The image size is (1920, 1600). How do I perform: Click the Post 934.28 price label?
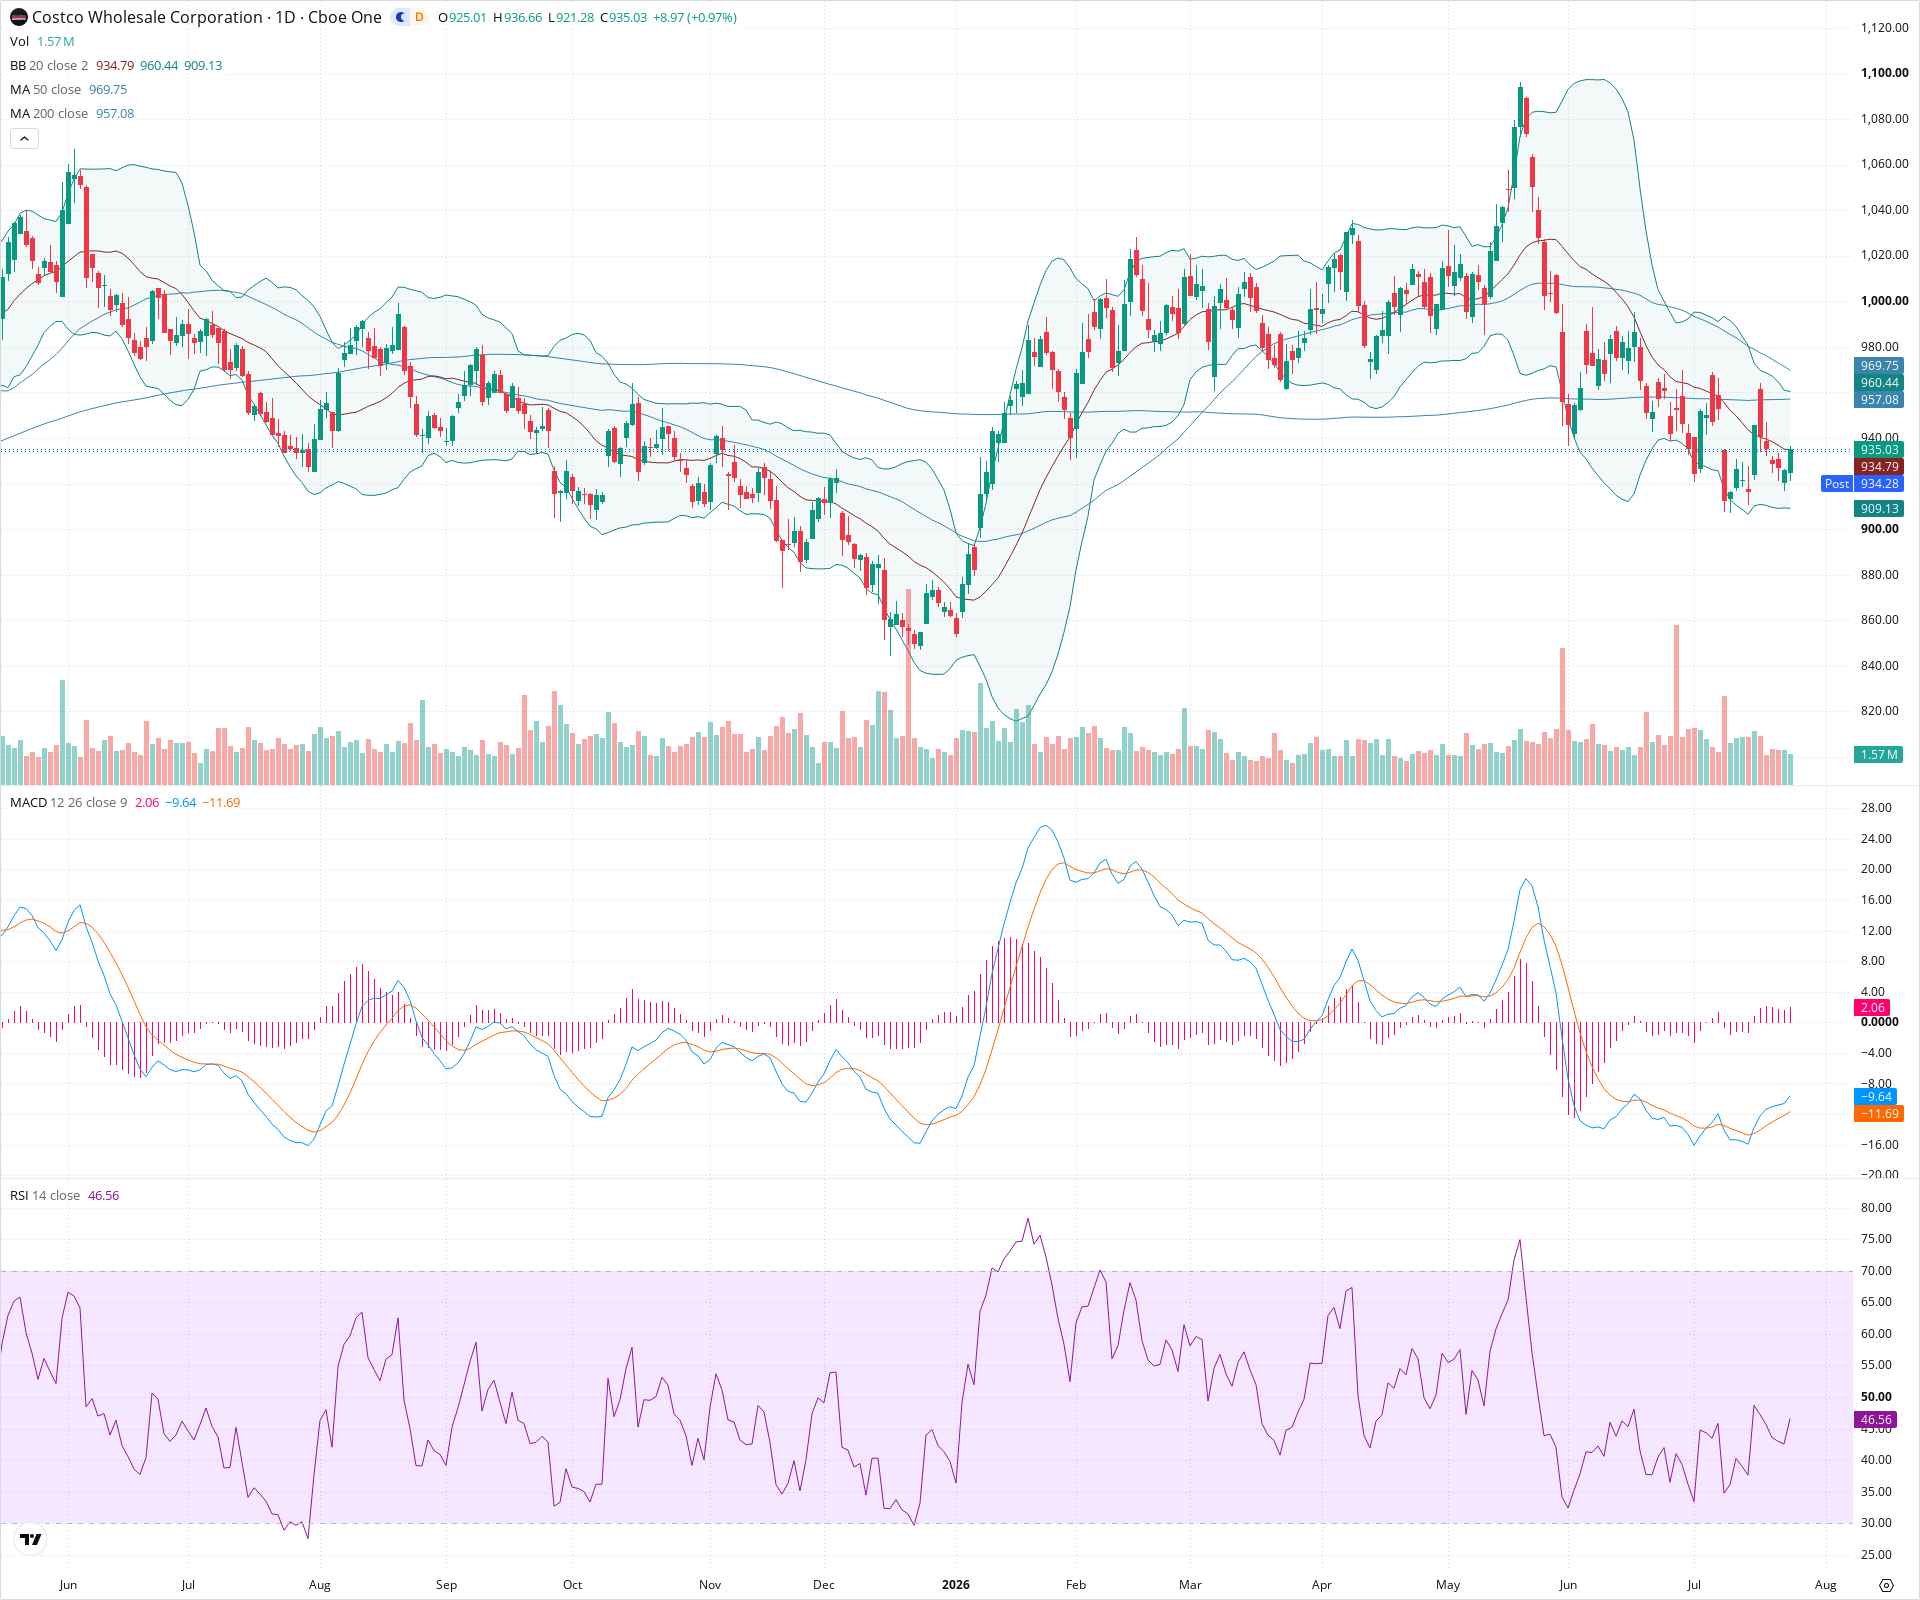tap(1862, 484)
